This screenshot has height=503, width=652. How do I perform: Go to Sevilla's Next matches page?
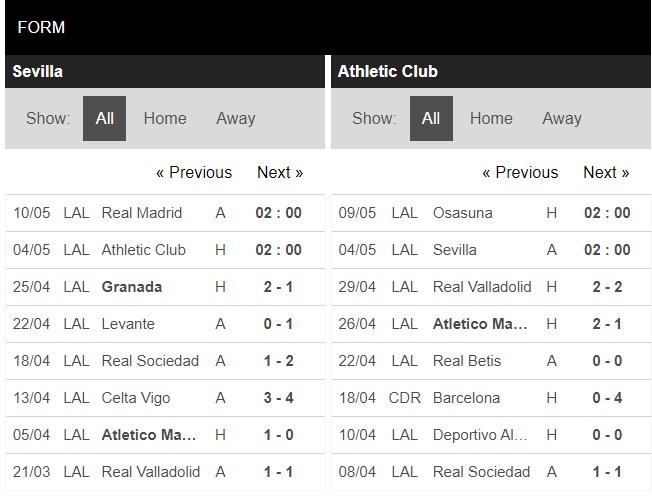pos(280,172)
